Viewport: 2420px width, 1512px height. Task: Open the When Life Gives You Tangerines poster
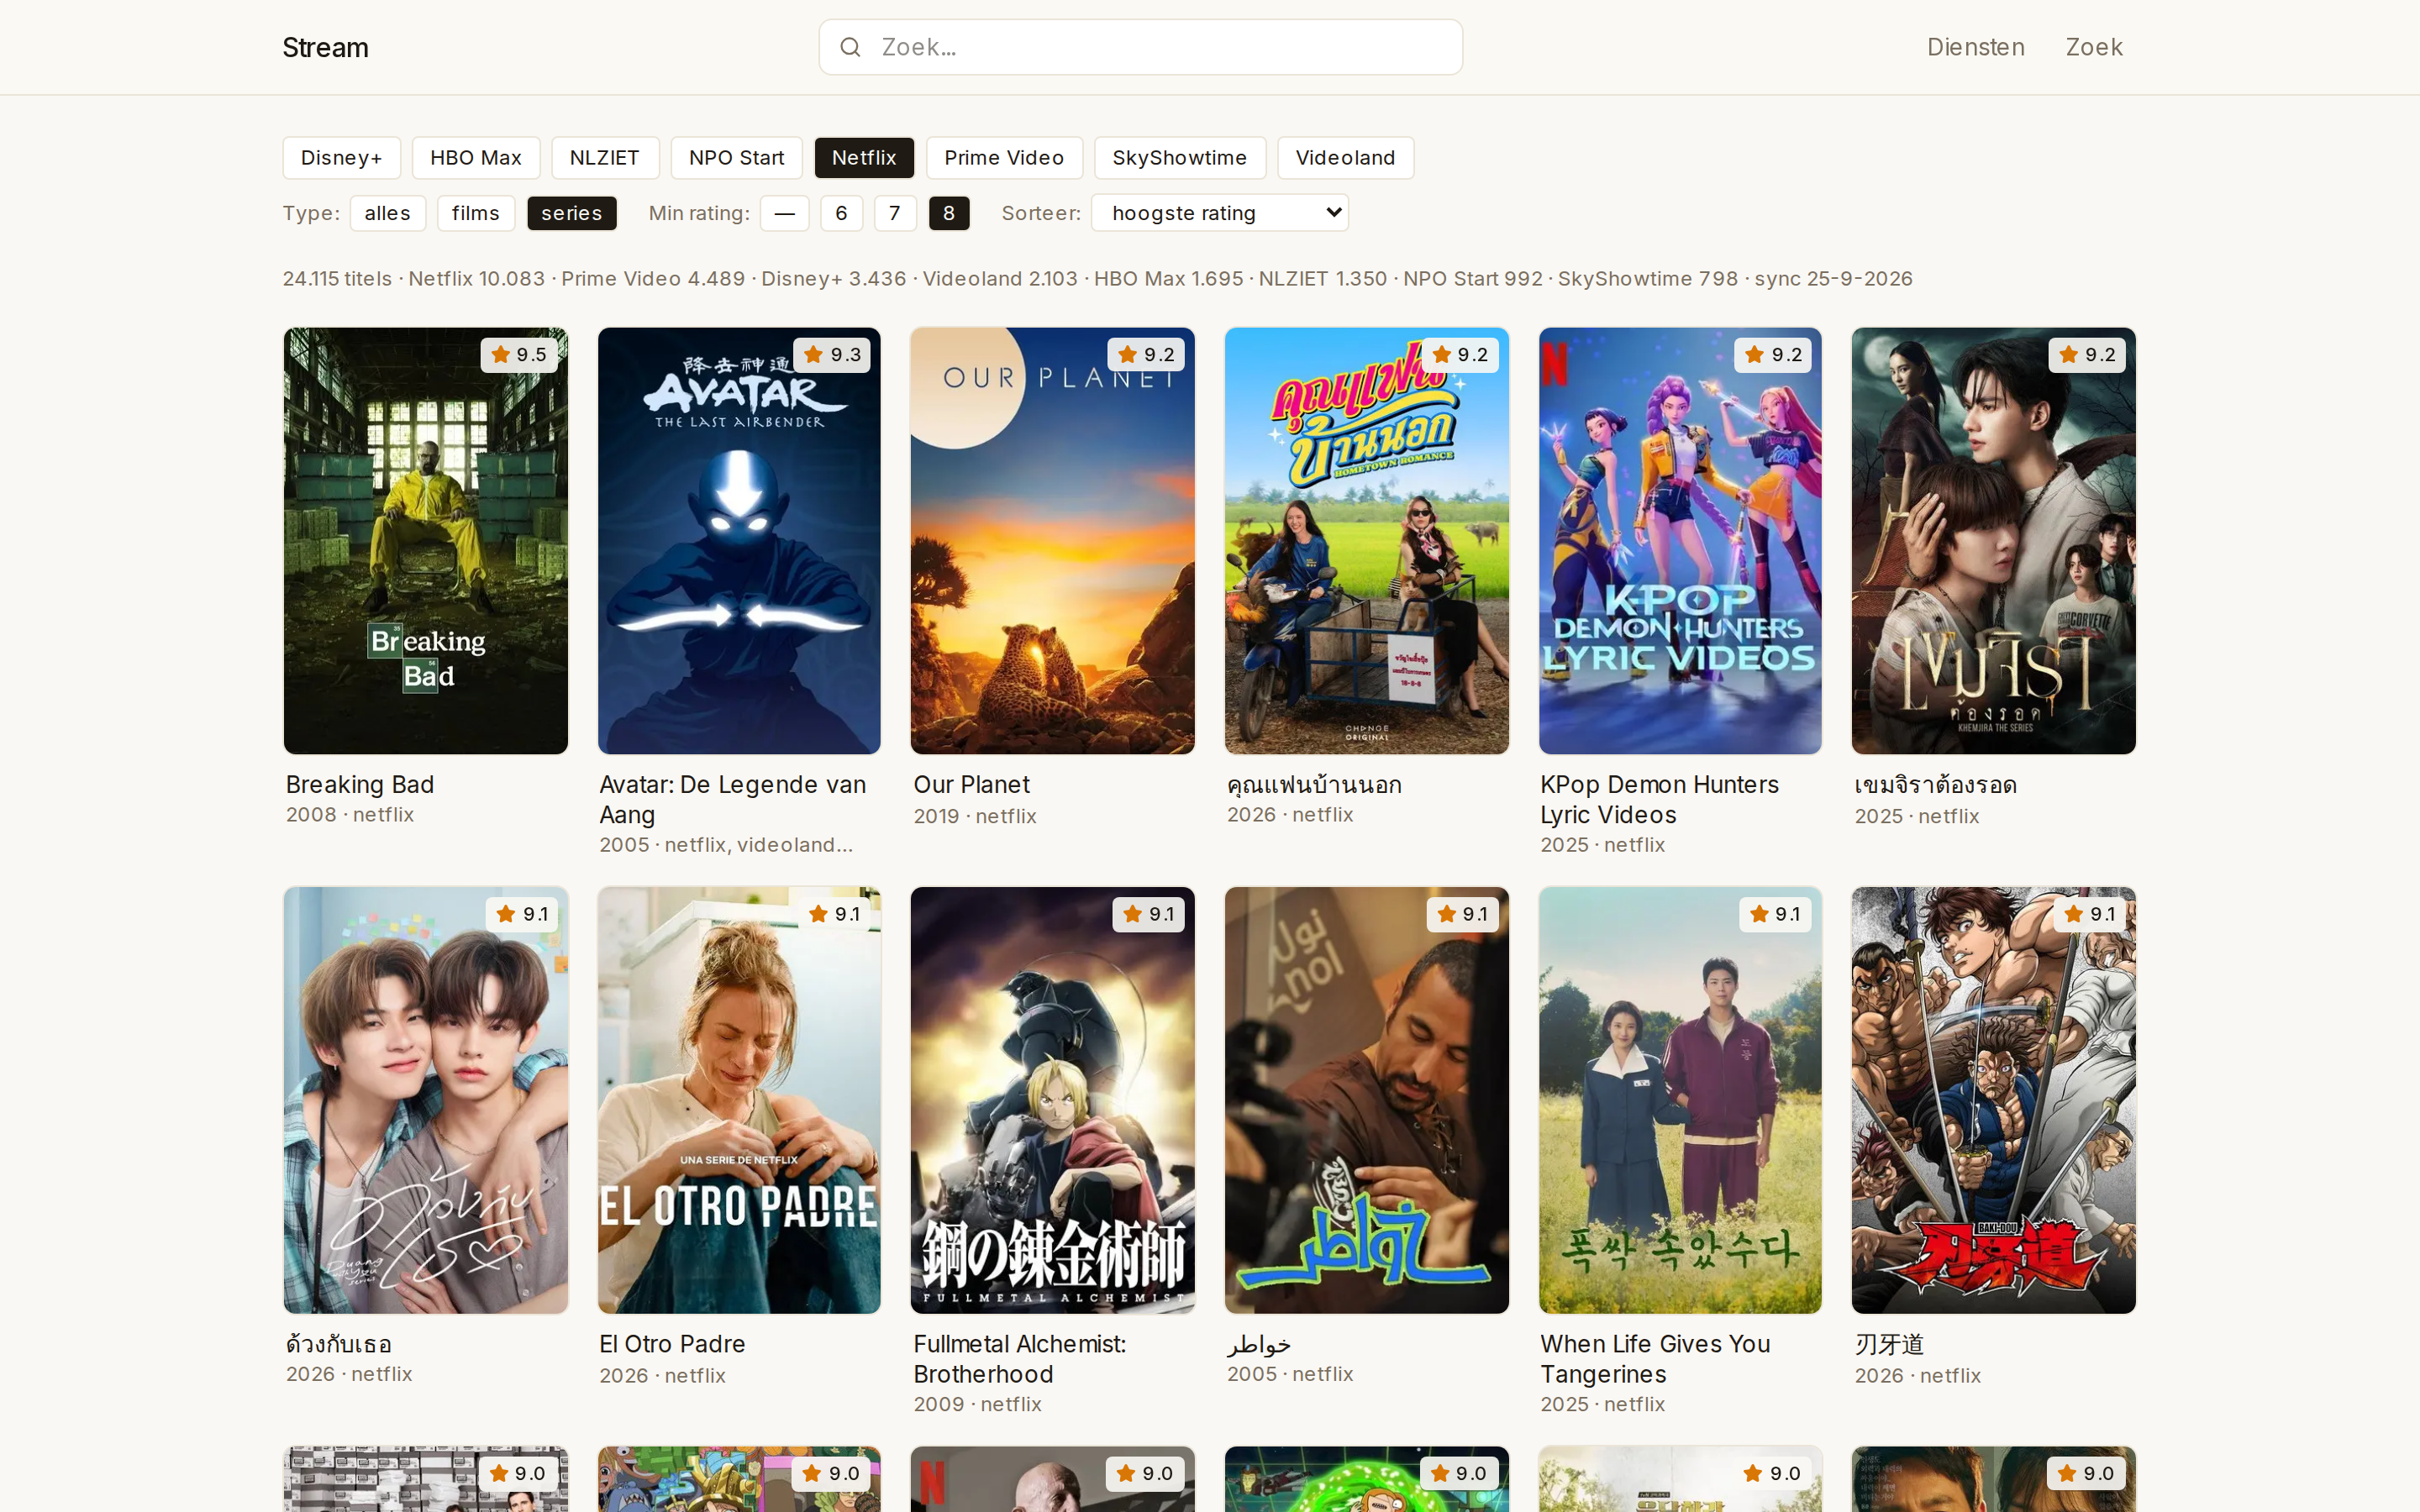click(1681, 1100)
